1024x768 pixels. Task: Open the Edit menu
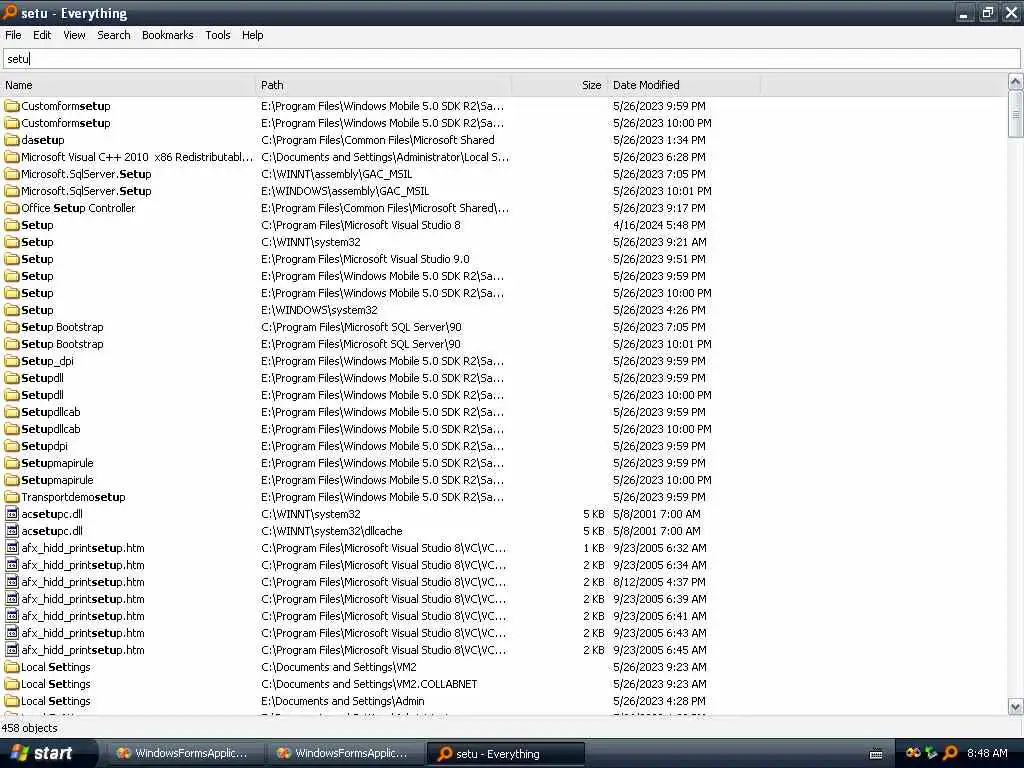click(x=42, y=35)
